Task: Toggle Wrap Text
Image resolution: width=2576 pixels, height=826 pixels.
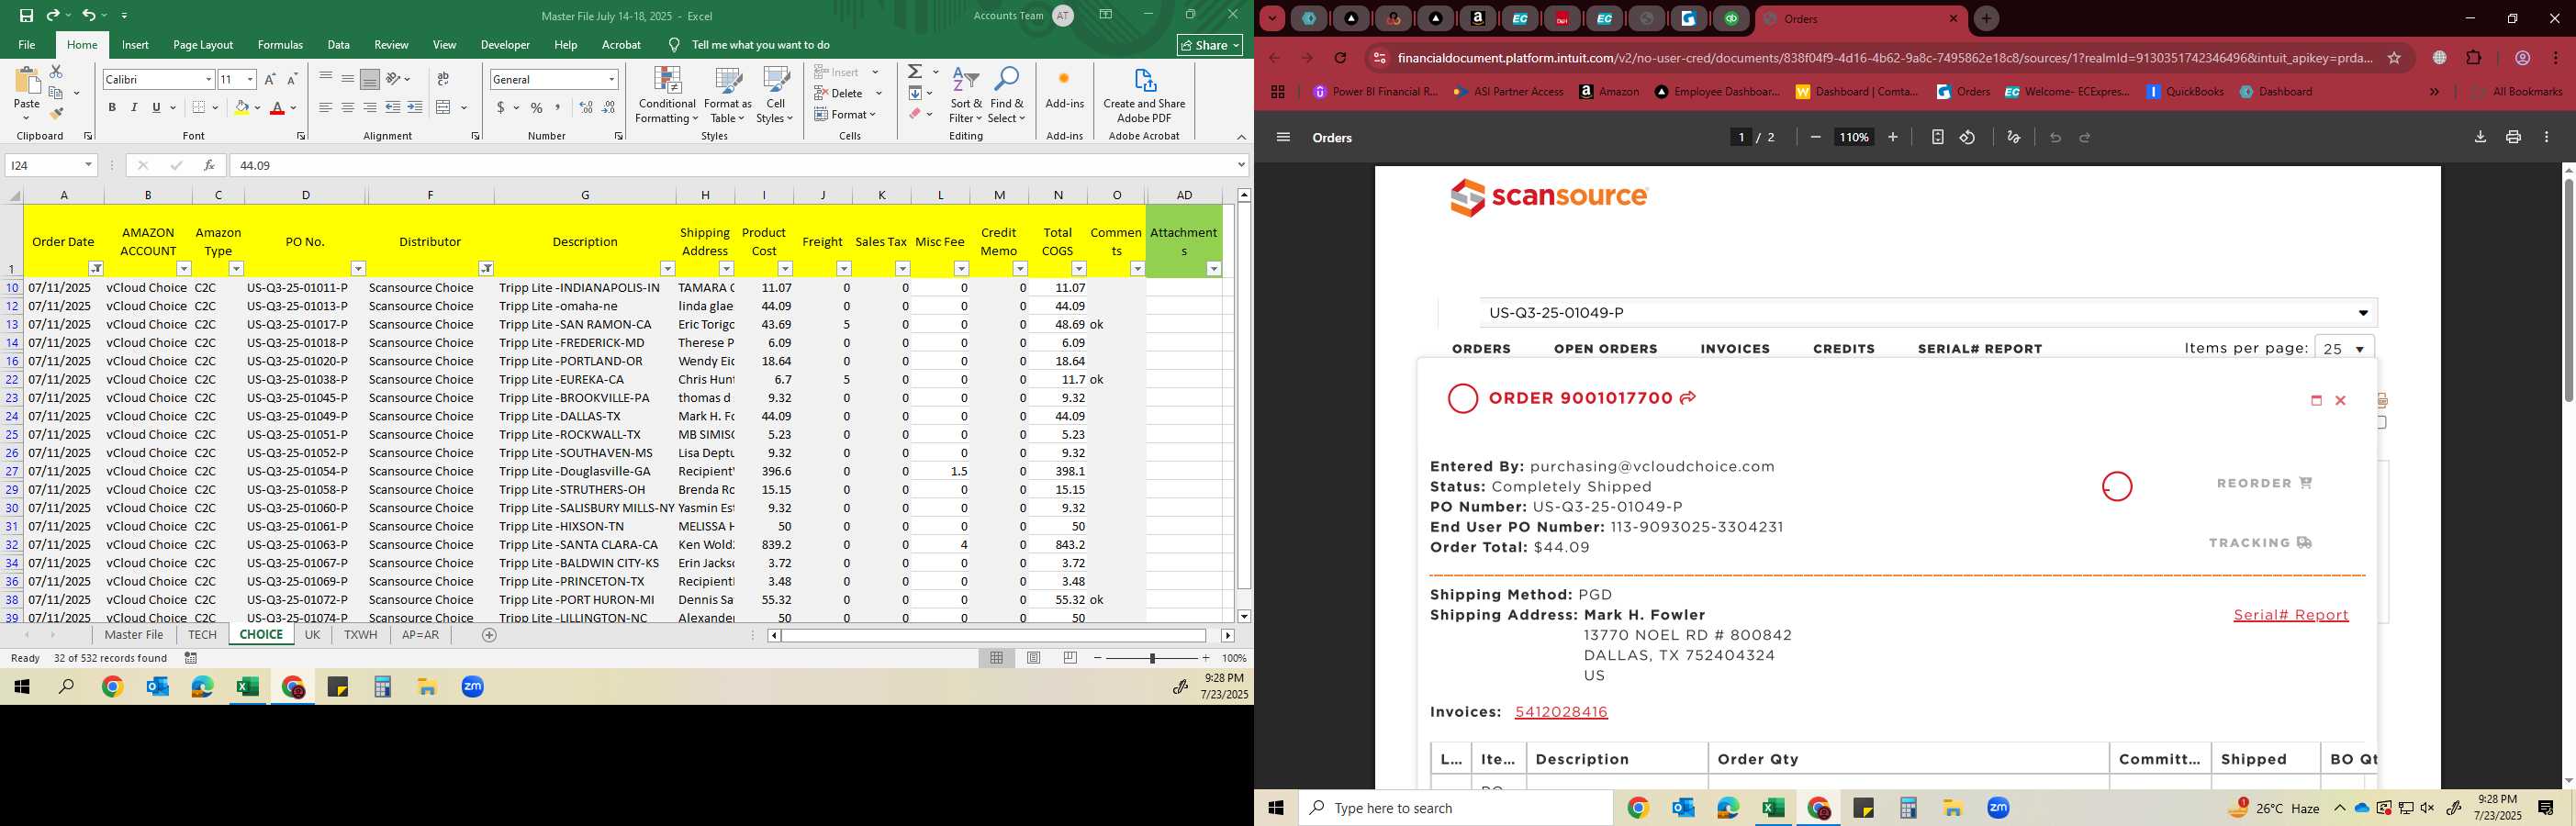Action: coord(443,78)
